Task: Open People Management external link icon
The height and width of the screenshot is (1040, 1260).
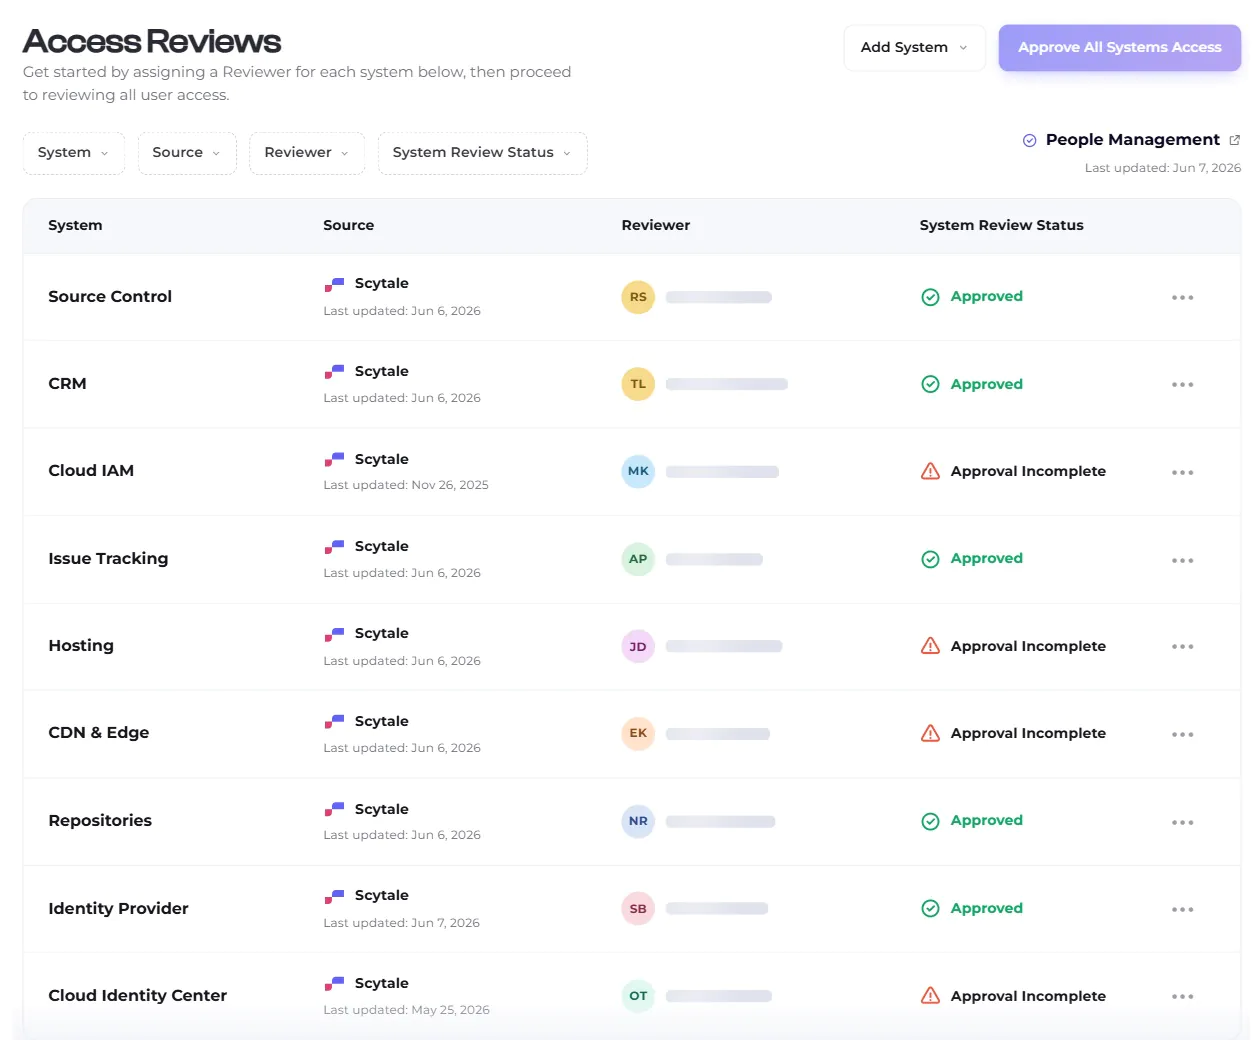Action: [x=1234, y=140]
